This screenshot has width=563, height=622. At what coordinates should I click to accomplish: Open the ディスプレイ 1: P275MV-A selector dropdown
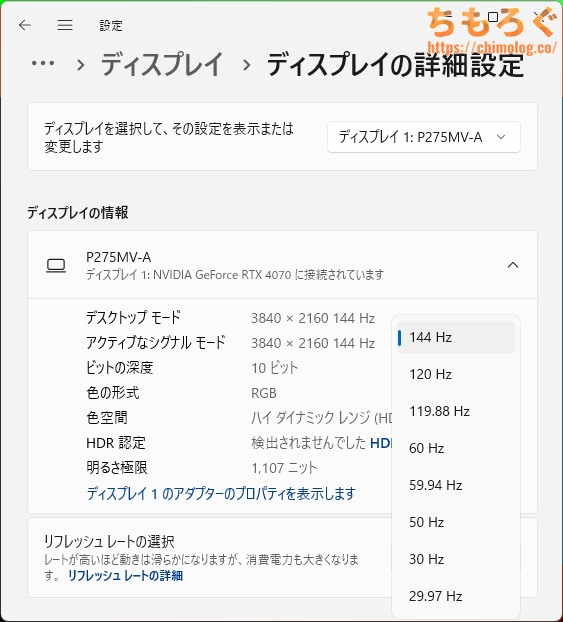pyautogui.click(x=423, y=137)
